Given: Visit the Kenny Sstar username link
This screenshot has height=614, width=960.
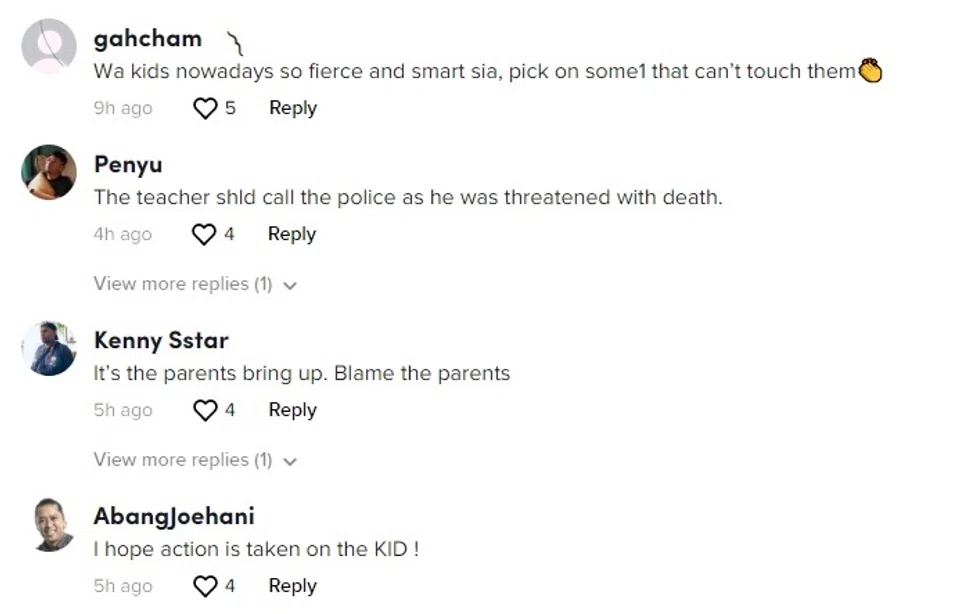Looking at the screenshot, I should pos(161,340).
